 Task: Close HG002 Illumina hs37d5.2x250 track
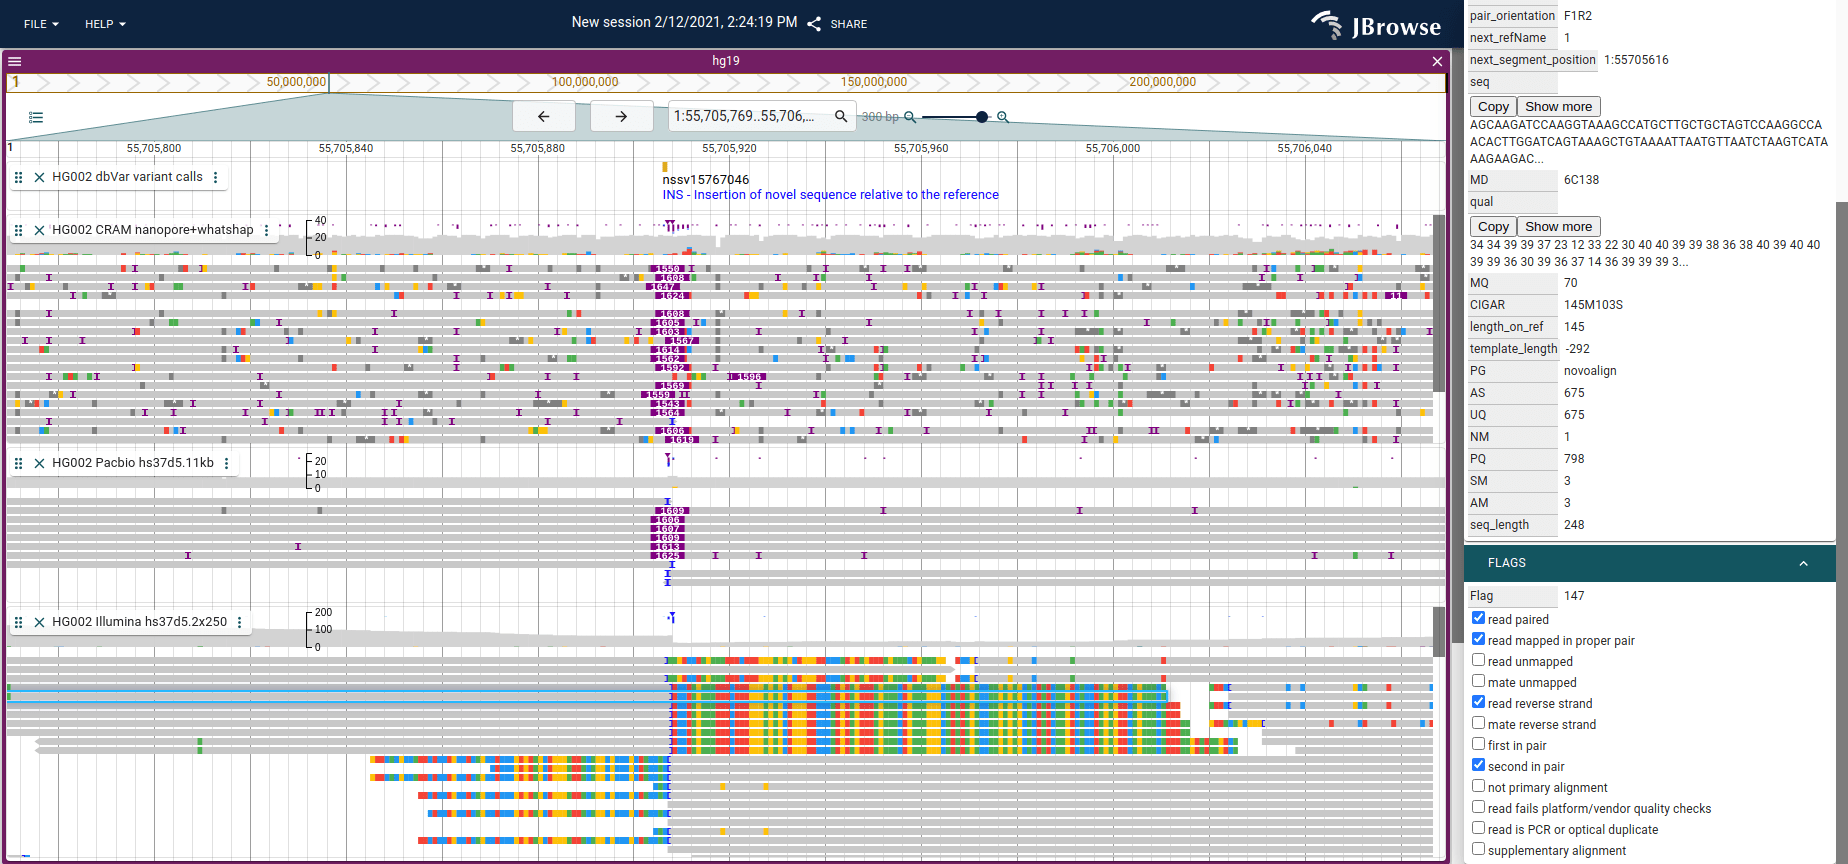39,622
